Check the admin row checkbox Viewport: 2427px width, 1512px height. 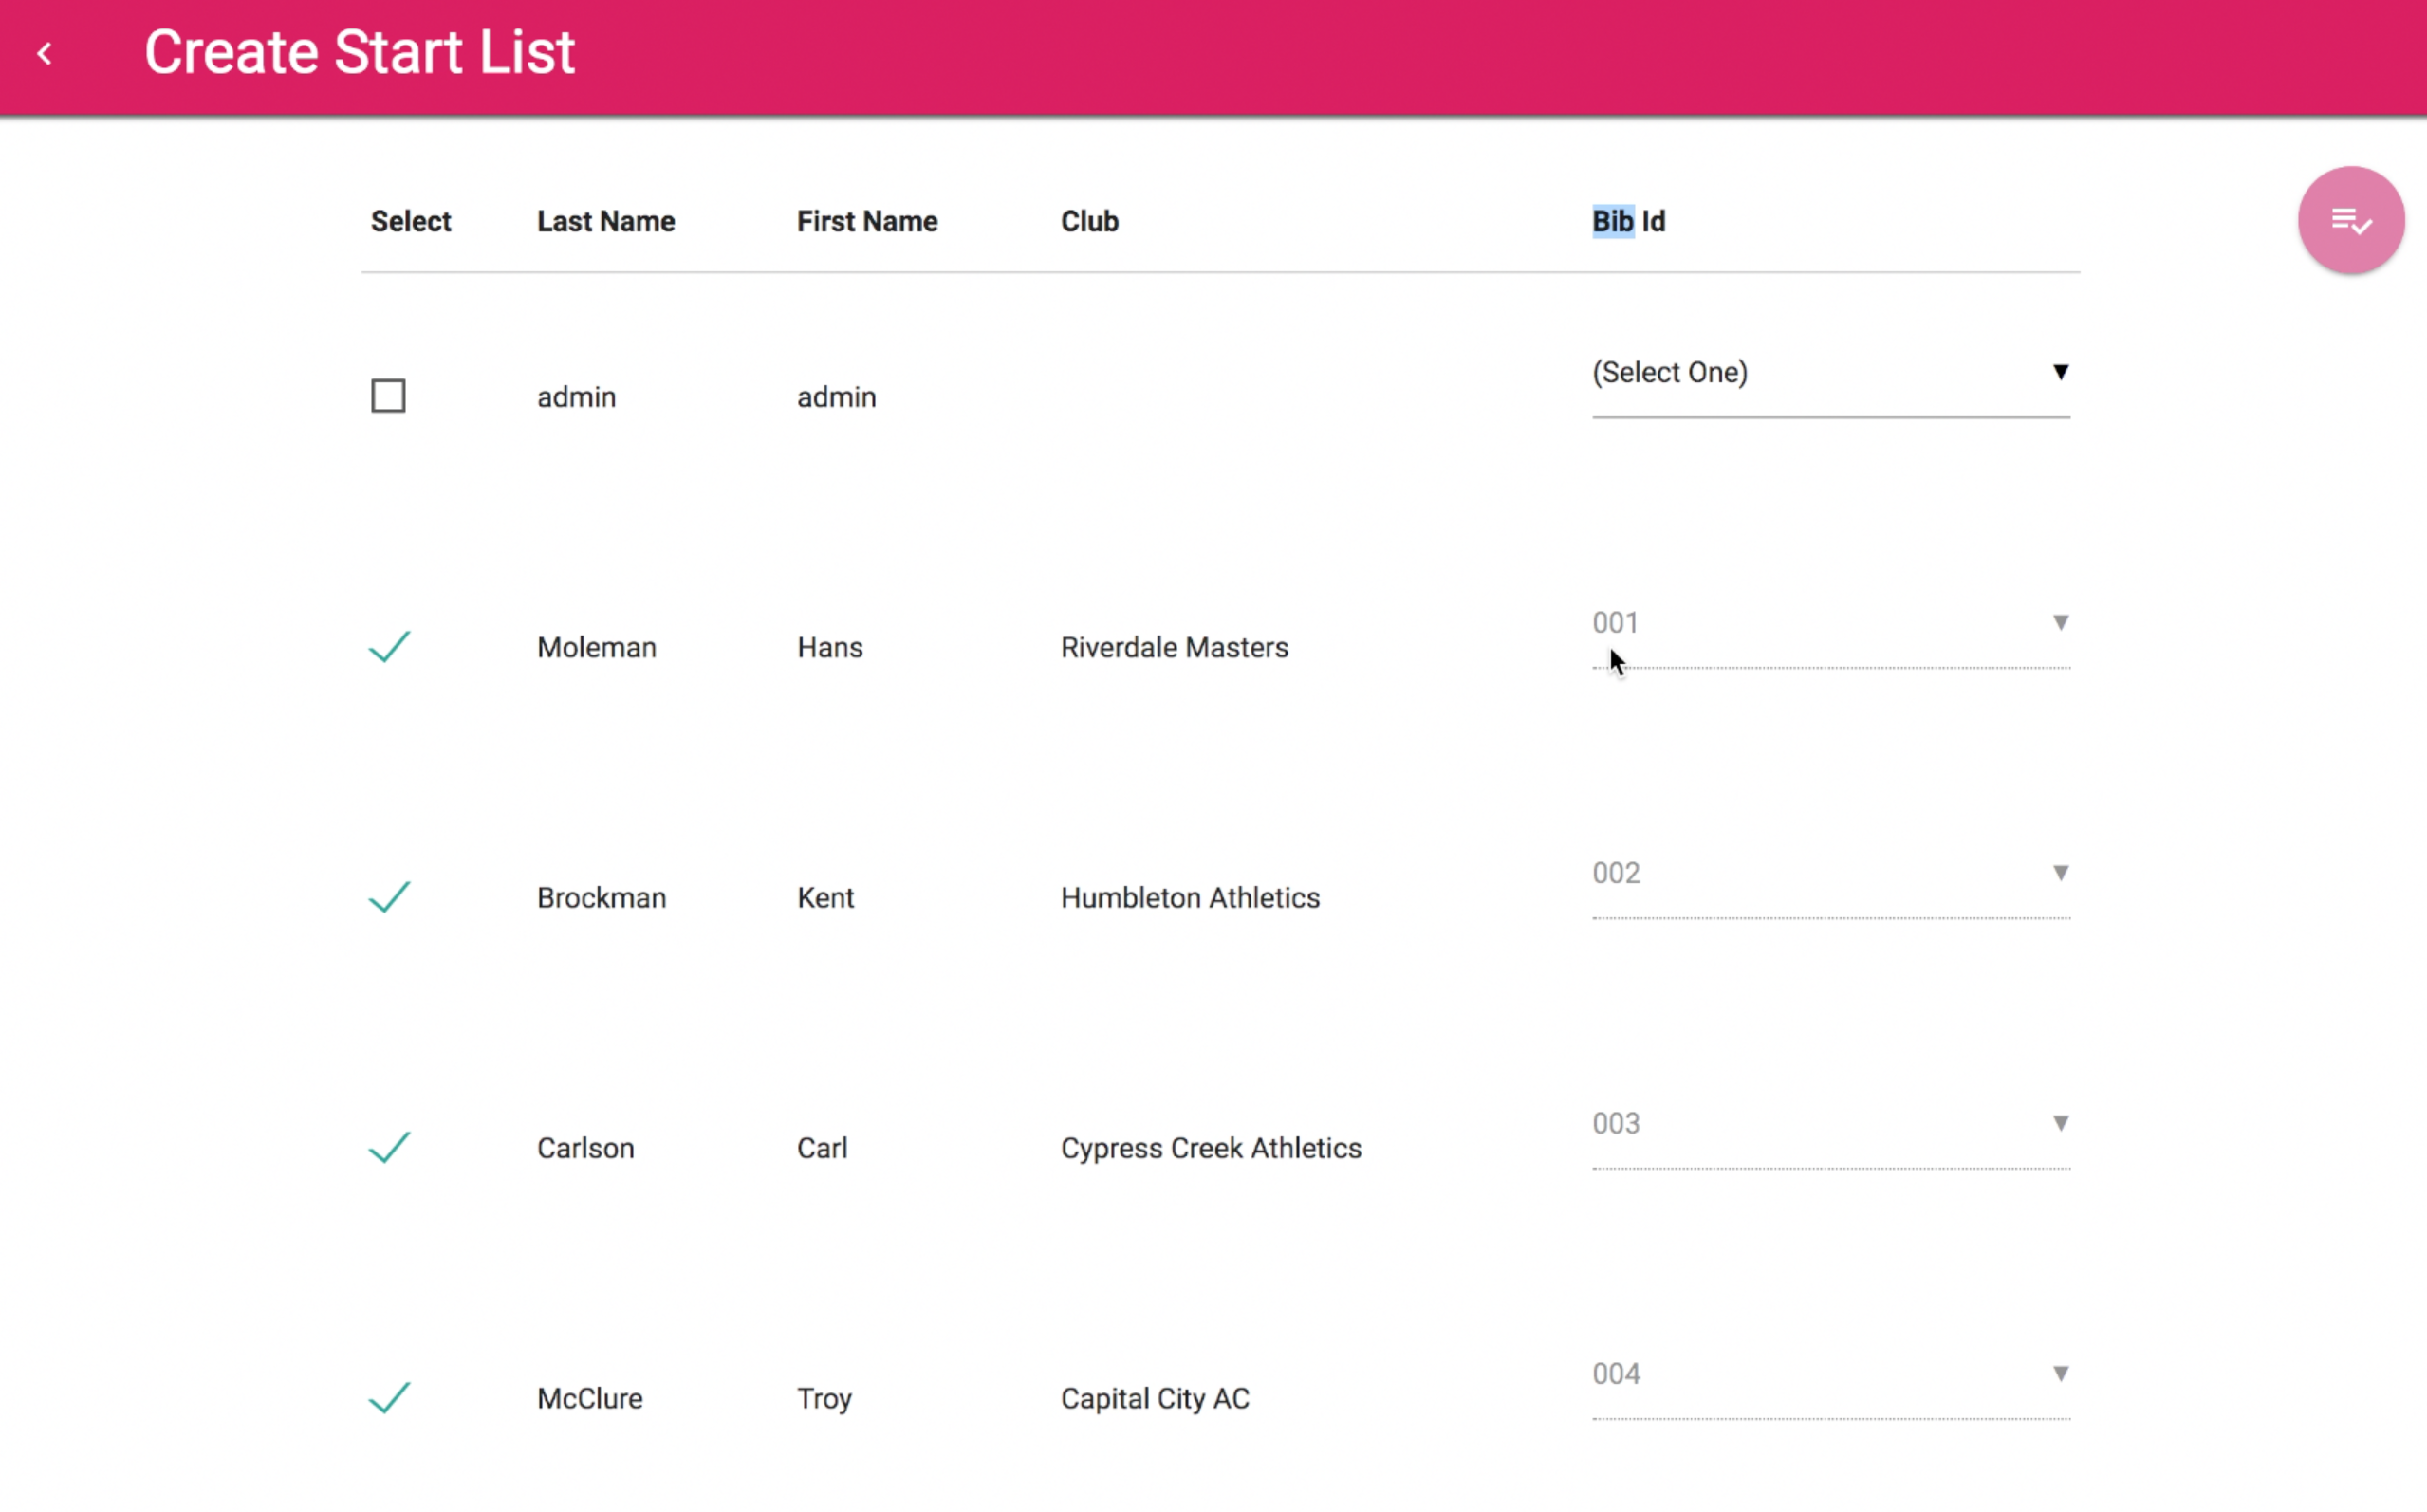389,396
